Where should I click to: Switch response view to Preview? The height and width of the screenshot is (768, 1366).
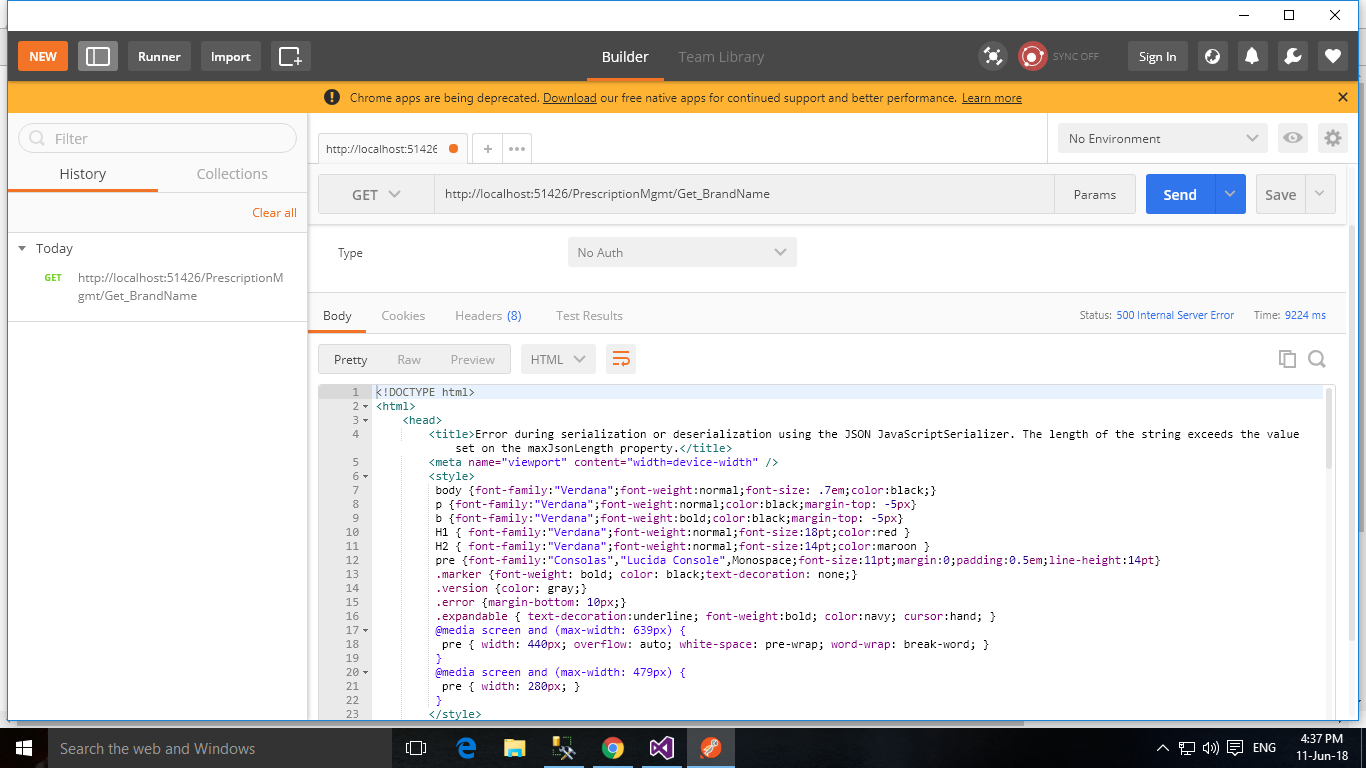(x=473, y=360)
